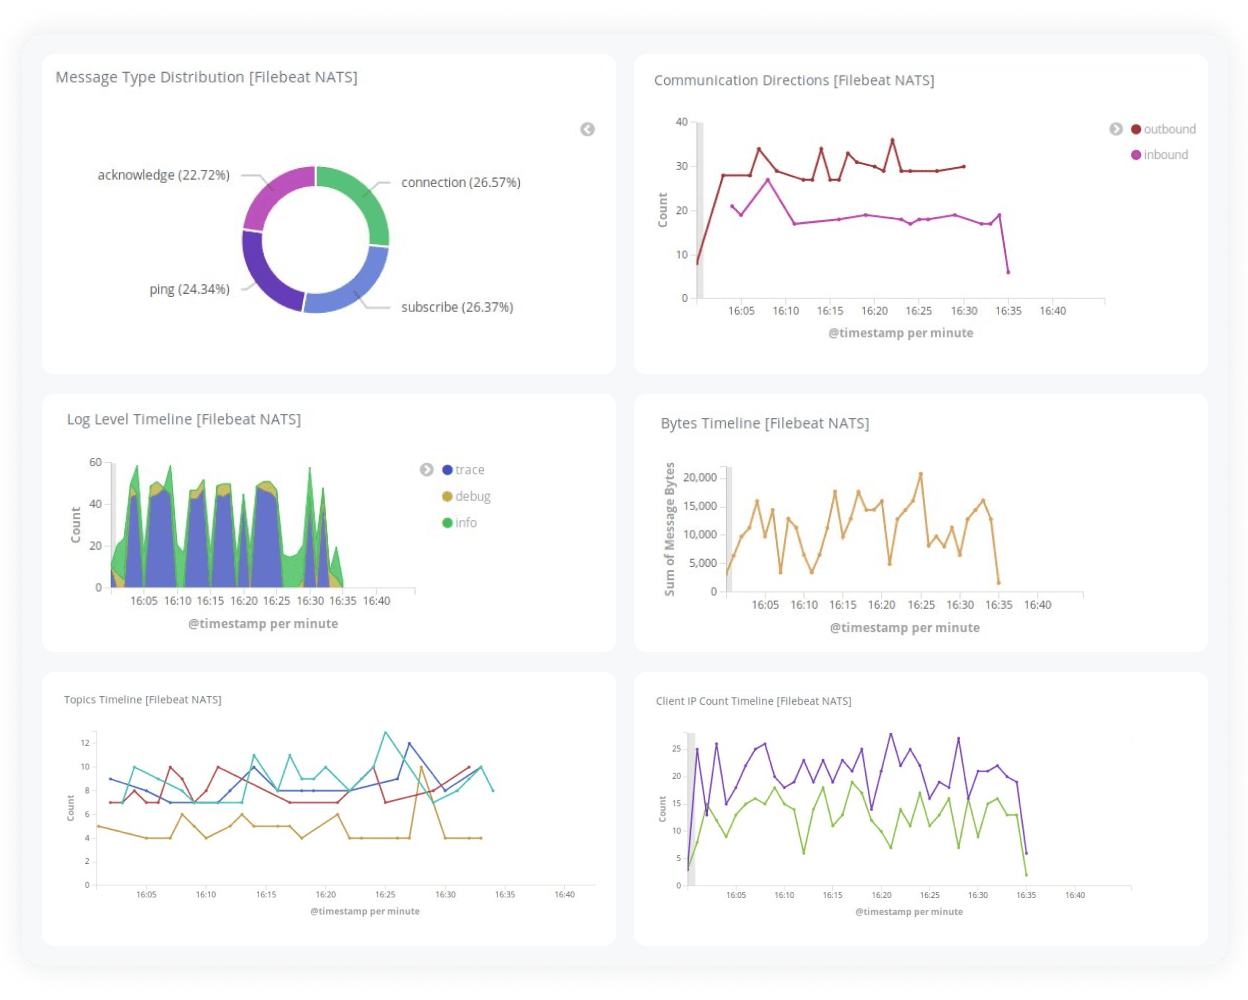Viewport: 1248px width, 1000px height.
Task: Click the connection (26.57%) donut label
Action: tap(460, 182)
